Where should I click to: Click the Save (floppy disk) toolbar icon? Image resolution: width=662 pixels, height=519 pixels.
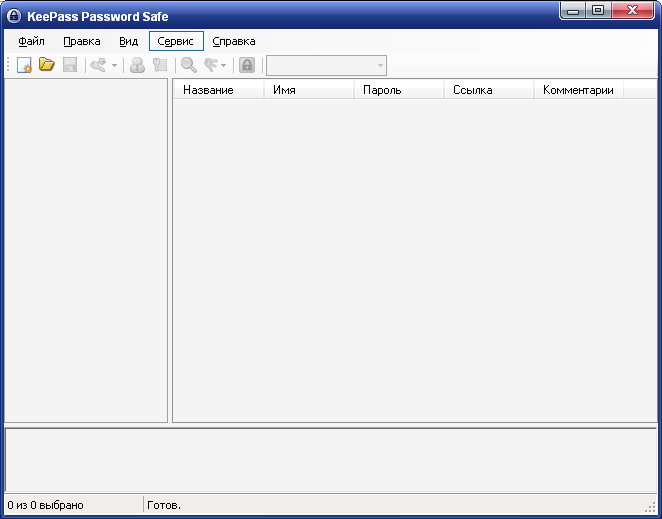pos(70,65)
